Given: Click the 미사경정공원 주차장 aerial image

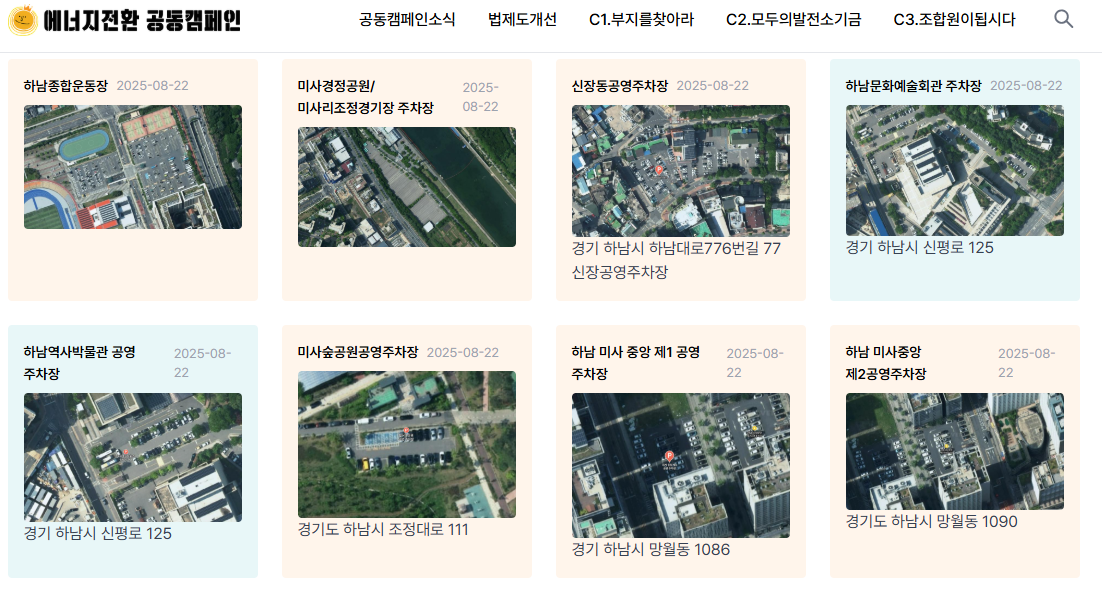Looking at the screenshot, I should pyautogui.click(x=407, y=187).
